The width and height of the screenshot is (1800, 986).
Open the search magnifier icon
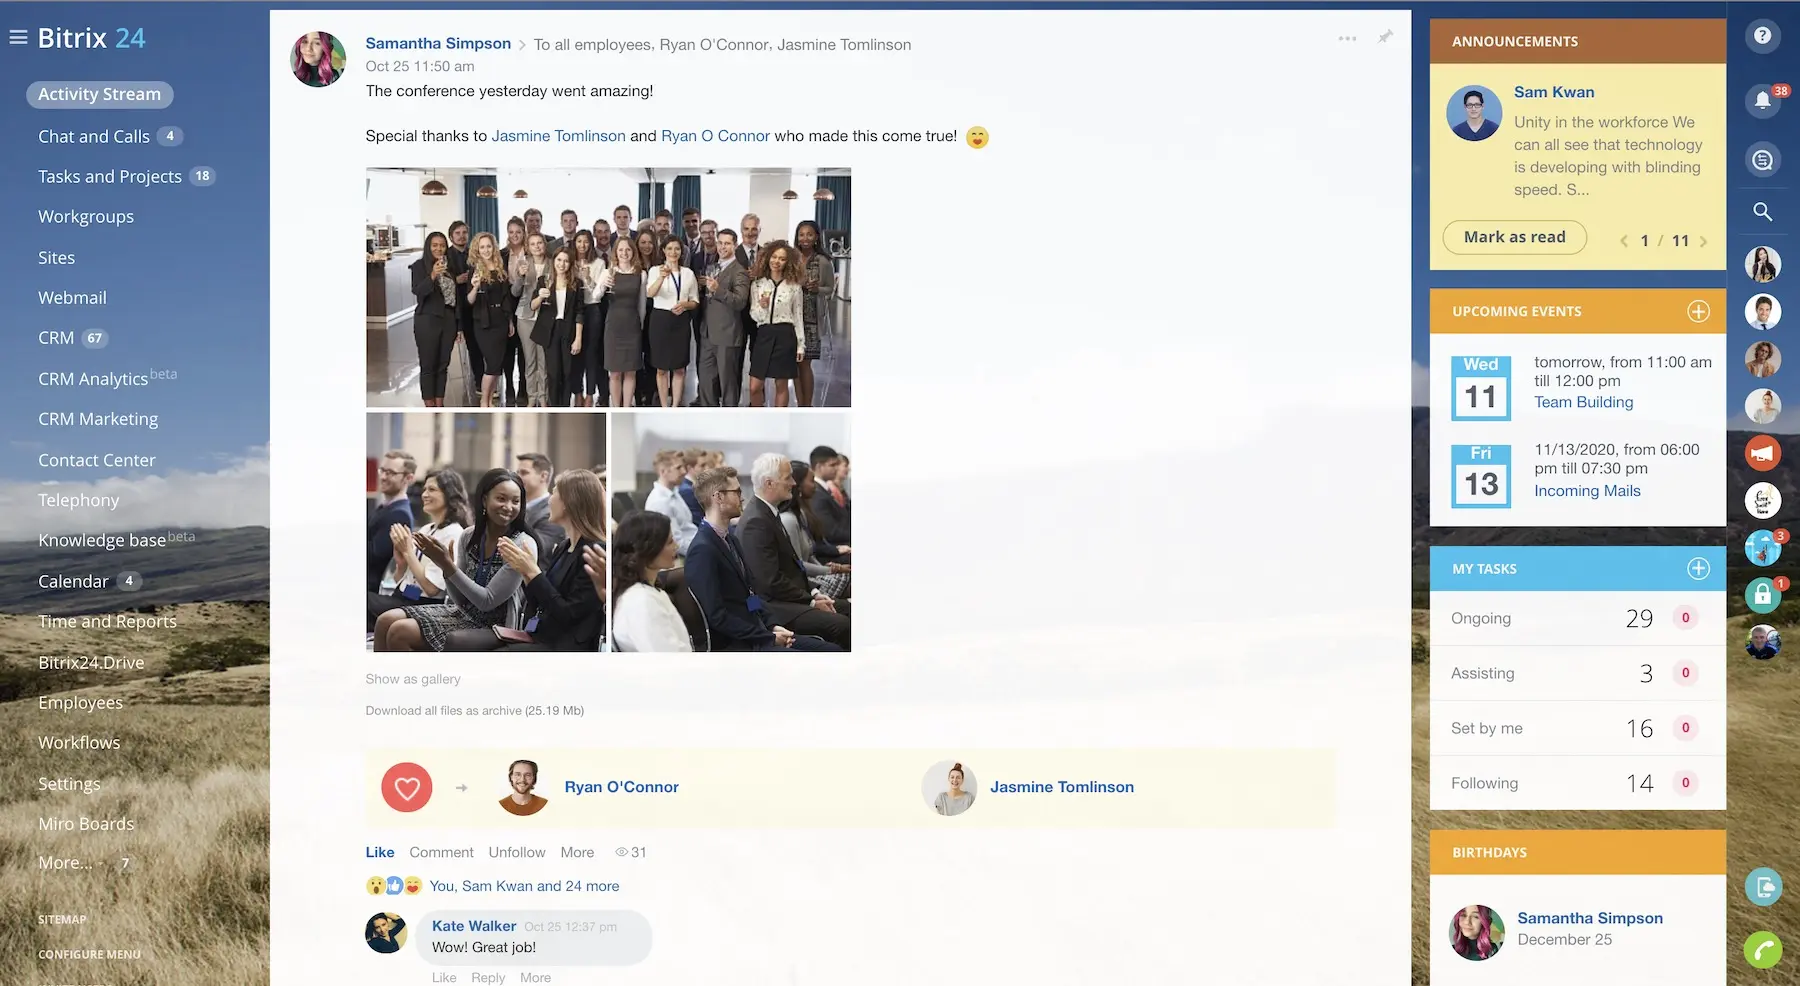coord(1762,212)
